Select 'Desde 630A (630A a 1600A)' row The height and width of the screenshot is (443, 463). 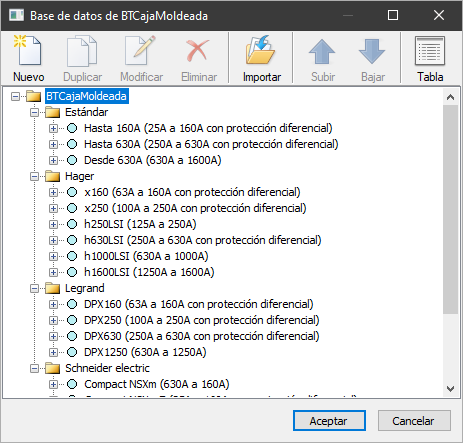[x=153, y=160]
